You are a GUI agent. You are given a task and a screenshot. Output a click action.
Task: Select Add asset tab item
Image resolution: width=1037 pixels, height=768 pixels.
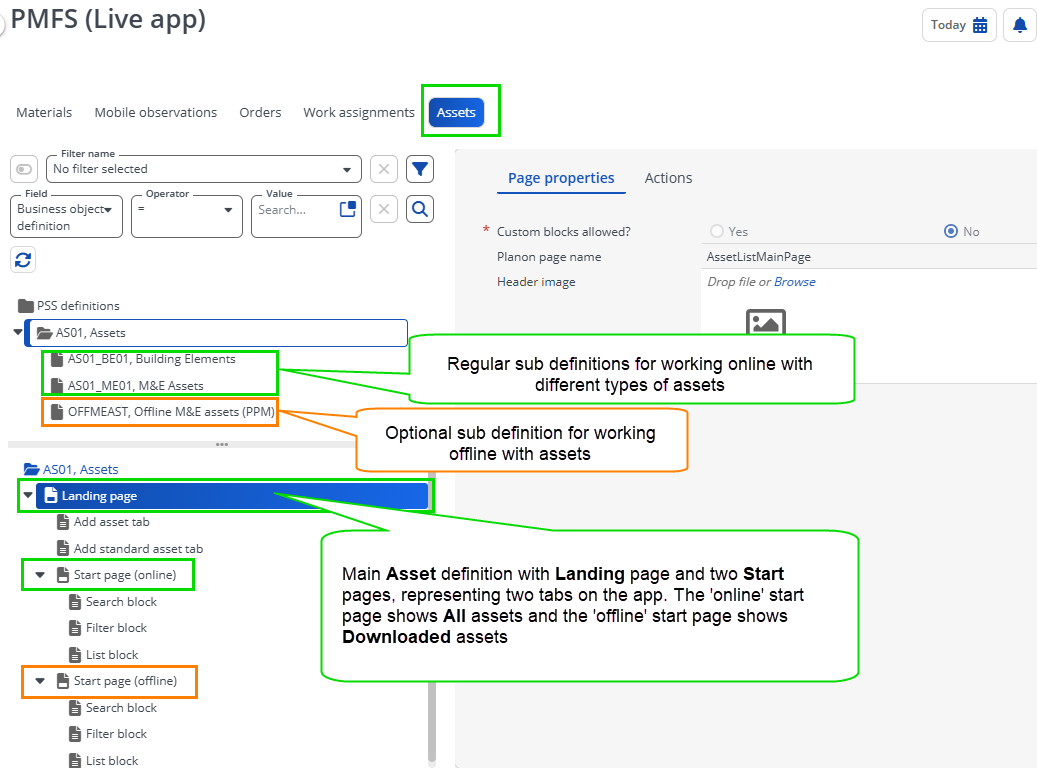pos(111,522)
